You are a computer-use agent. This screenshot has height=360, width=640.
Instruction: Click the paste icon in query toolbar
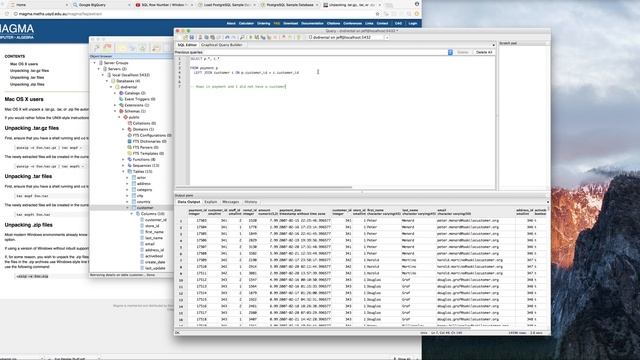[x=213, y=37]
